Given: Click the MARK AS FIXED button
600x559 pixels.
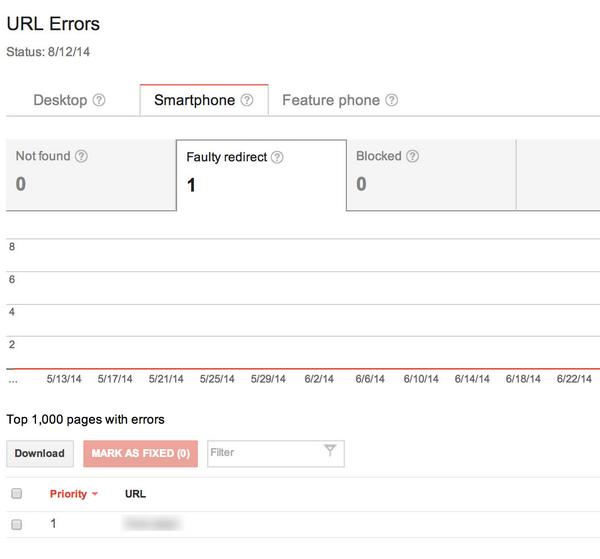Looking at the screenshot, I should (141, 453).
